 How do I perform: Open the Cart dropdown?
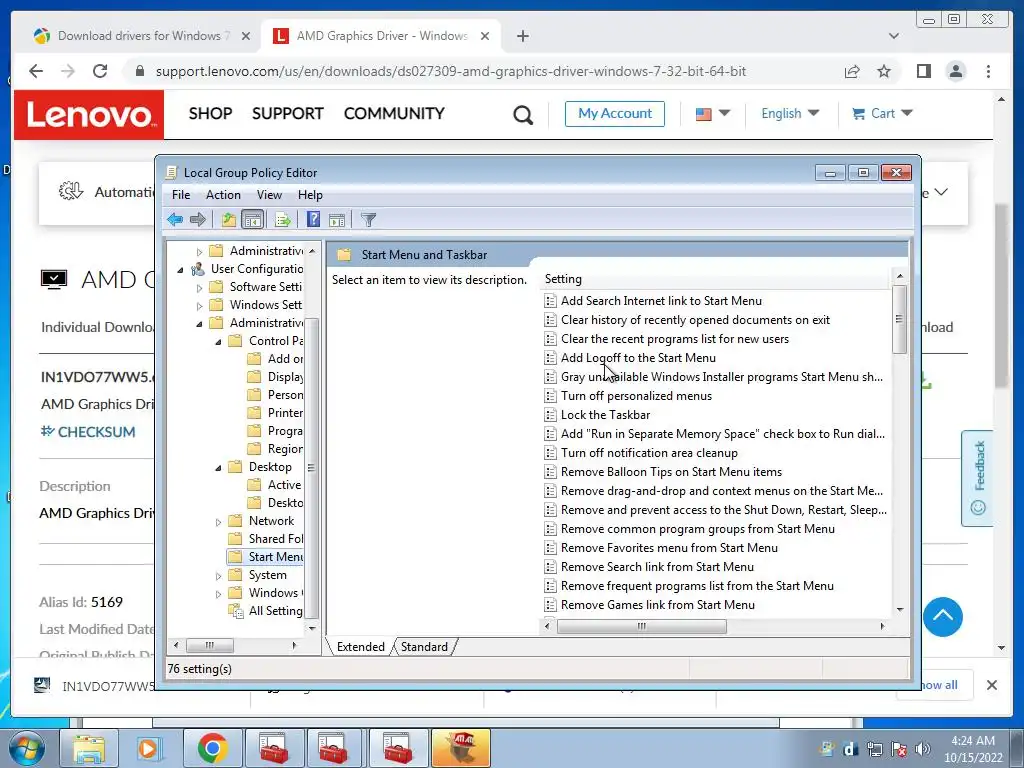(x=882, y=113)
